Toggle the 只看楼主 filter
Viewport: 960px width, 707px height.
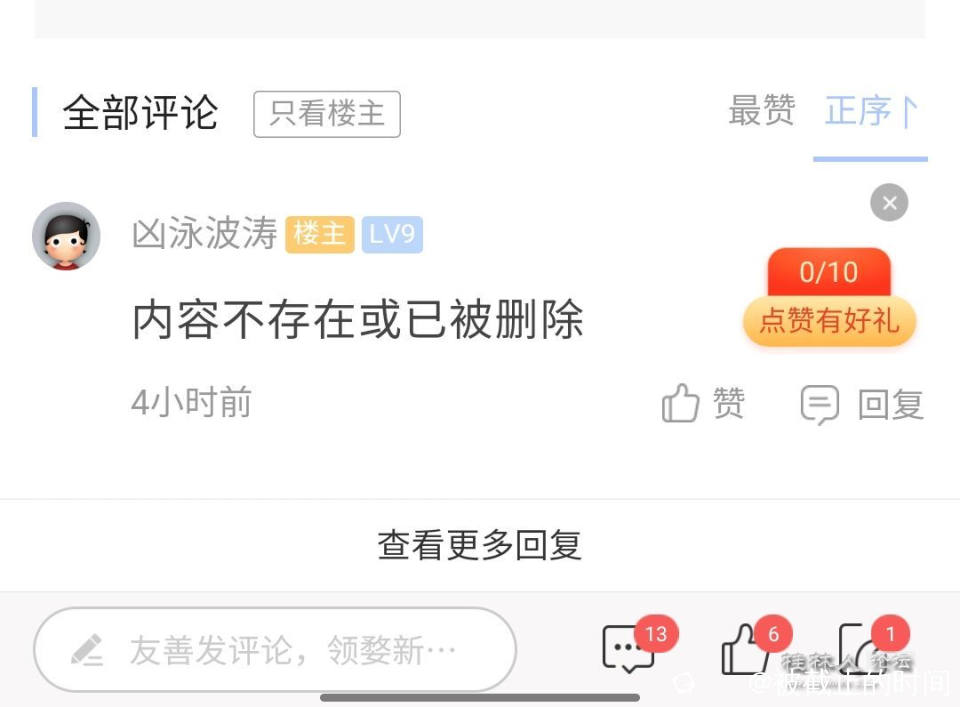pos(327,114)
